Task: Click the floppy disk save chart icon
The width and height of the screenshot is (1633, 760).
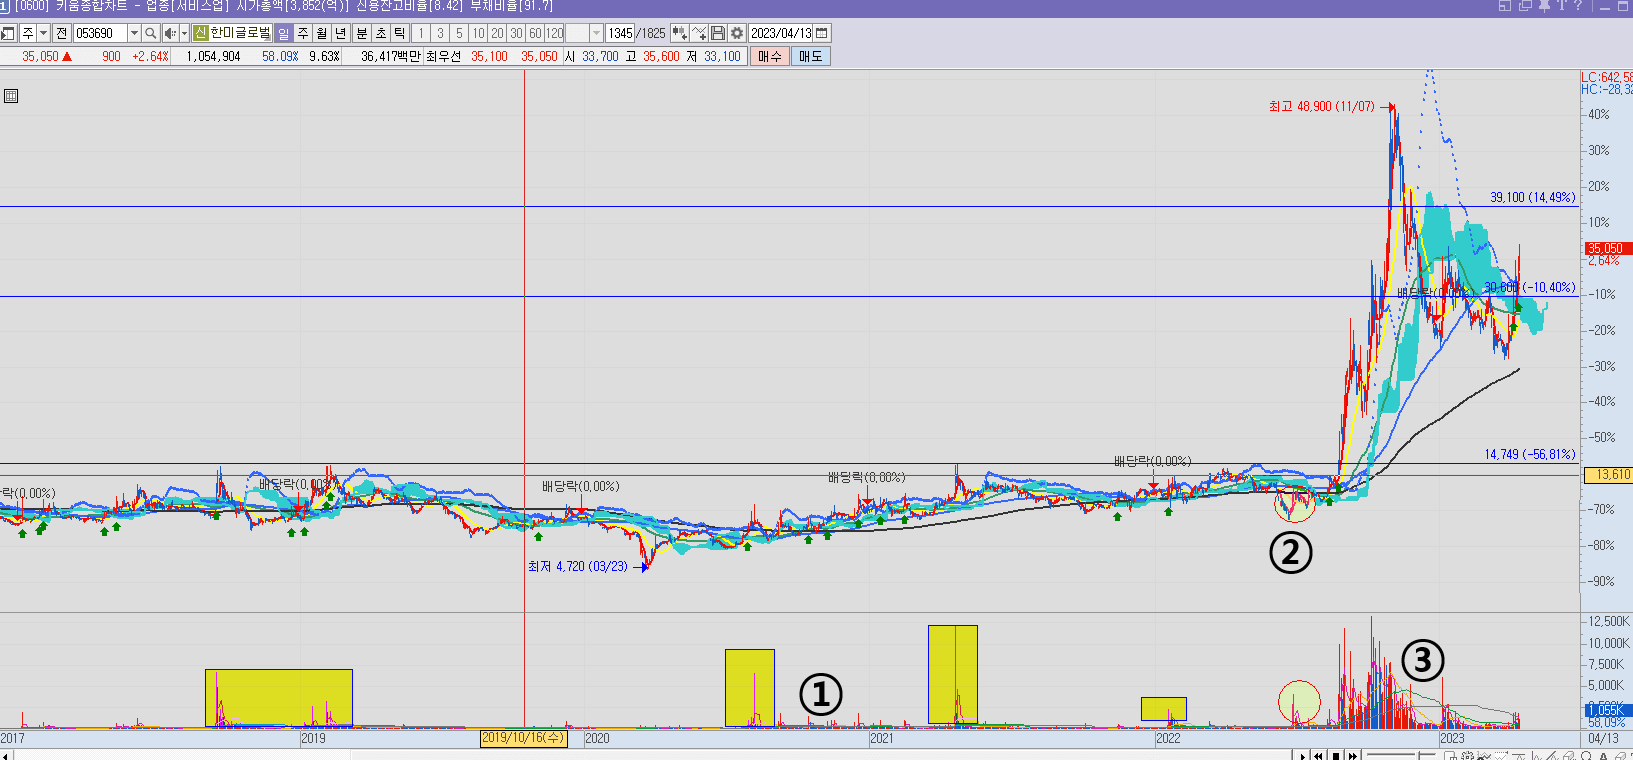Action: click(x=718, y=33)
